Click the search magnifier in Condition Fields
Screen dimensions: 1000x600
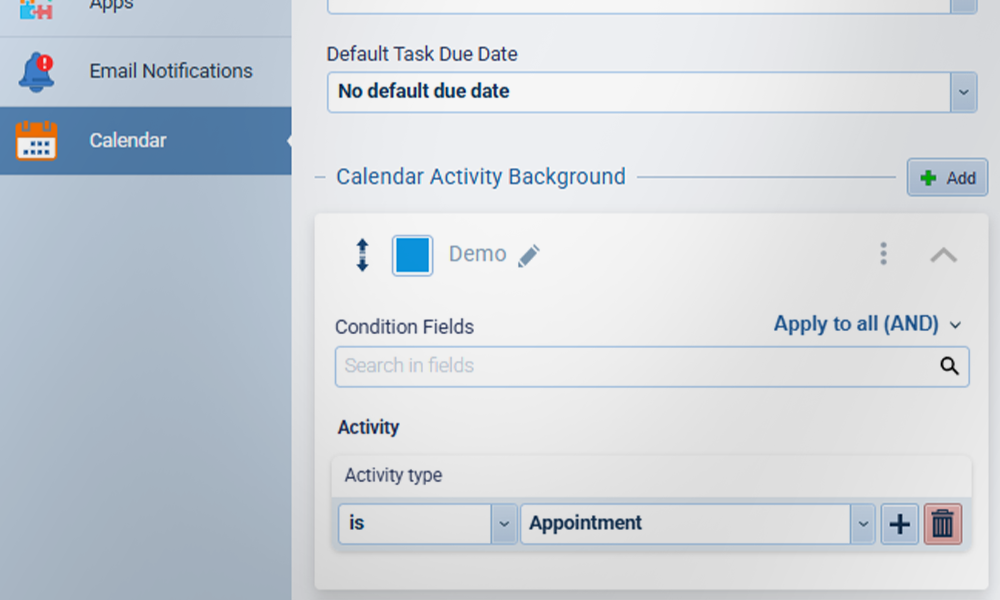pos(949,366)
